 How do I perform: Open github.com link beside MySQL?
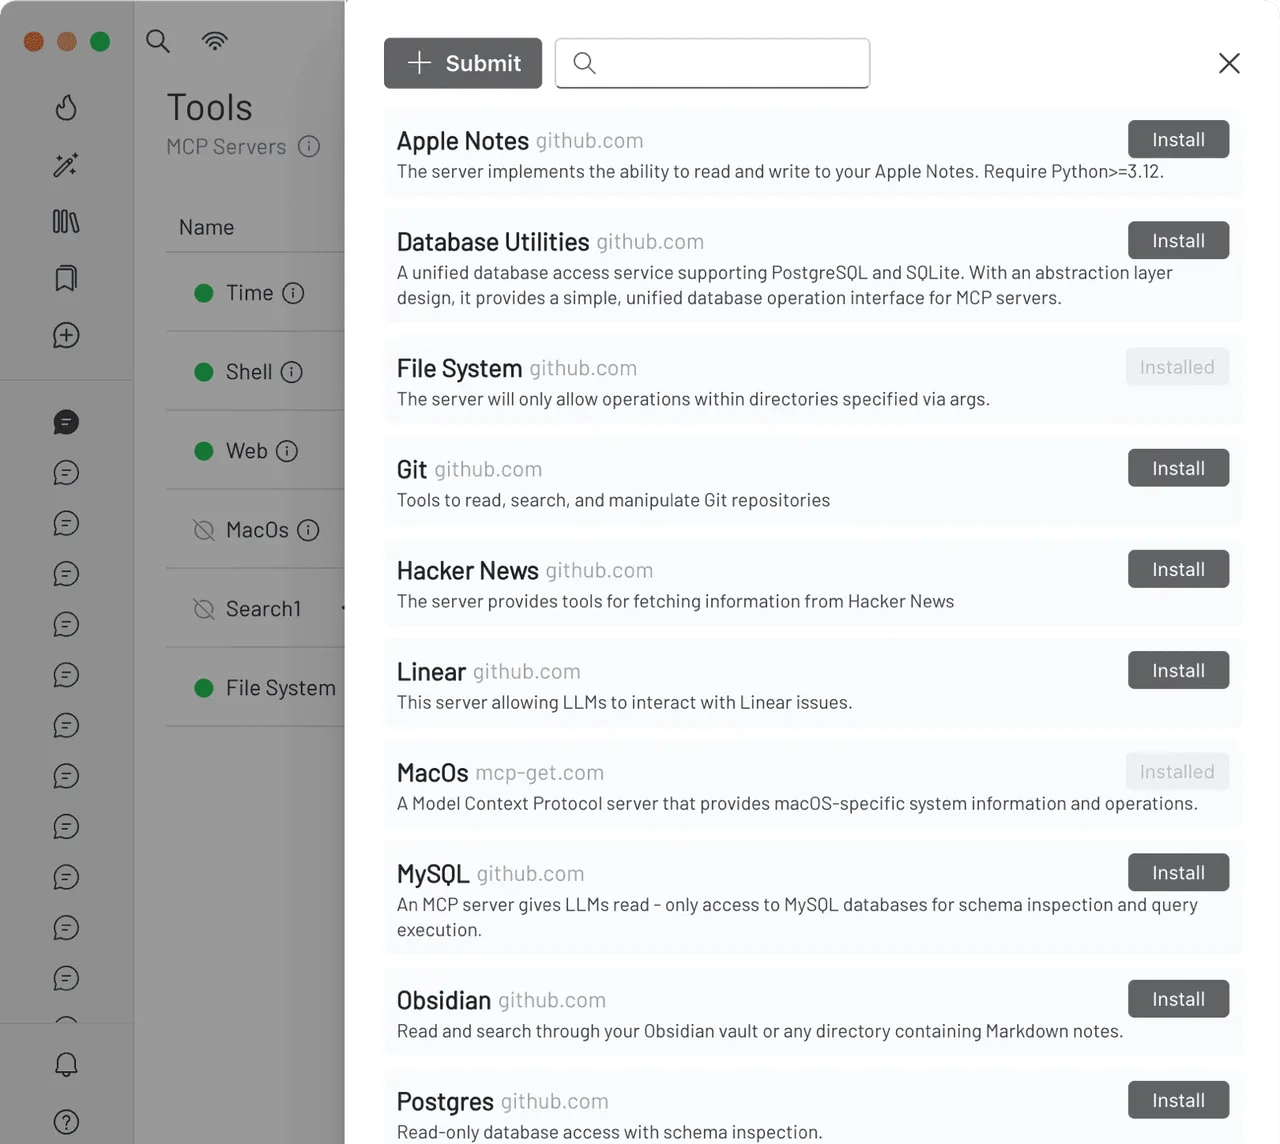point(530,874)
